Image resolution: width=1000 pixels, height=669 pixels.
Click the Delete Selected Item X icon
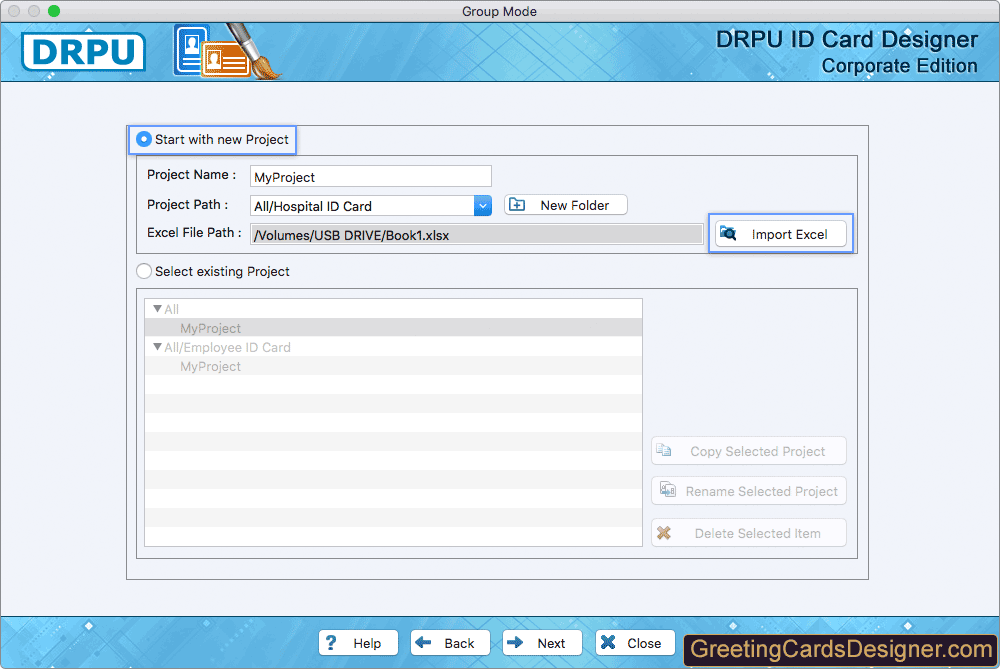coord(664,533)
